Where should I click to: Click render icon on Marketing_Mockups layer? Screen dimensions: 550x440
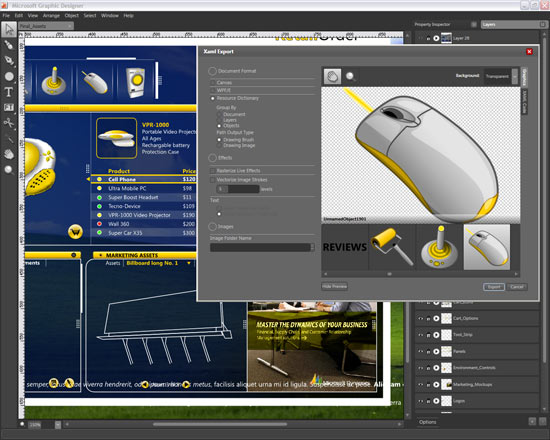[436, 384]
